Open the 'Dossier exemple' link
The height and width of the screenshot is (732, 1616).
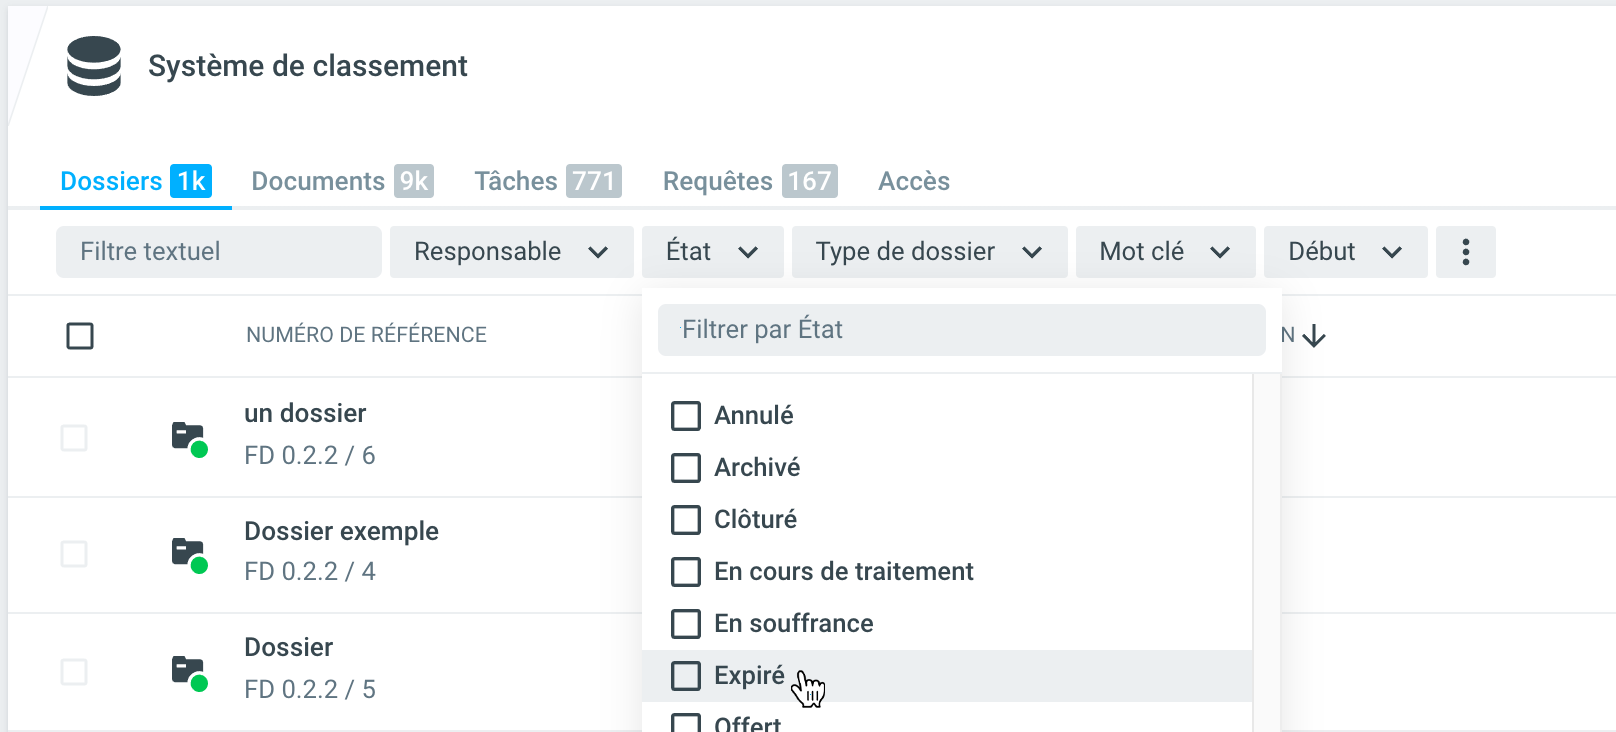click(341, 531)
